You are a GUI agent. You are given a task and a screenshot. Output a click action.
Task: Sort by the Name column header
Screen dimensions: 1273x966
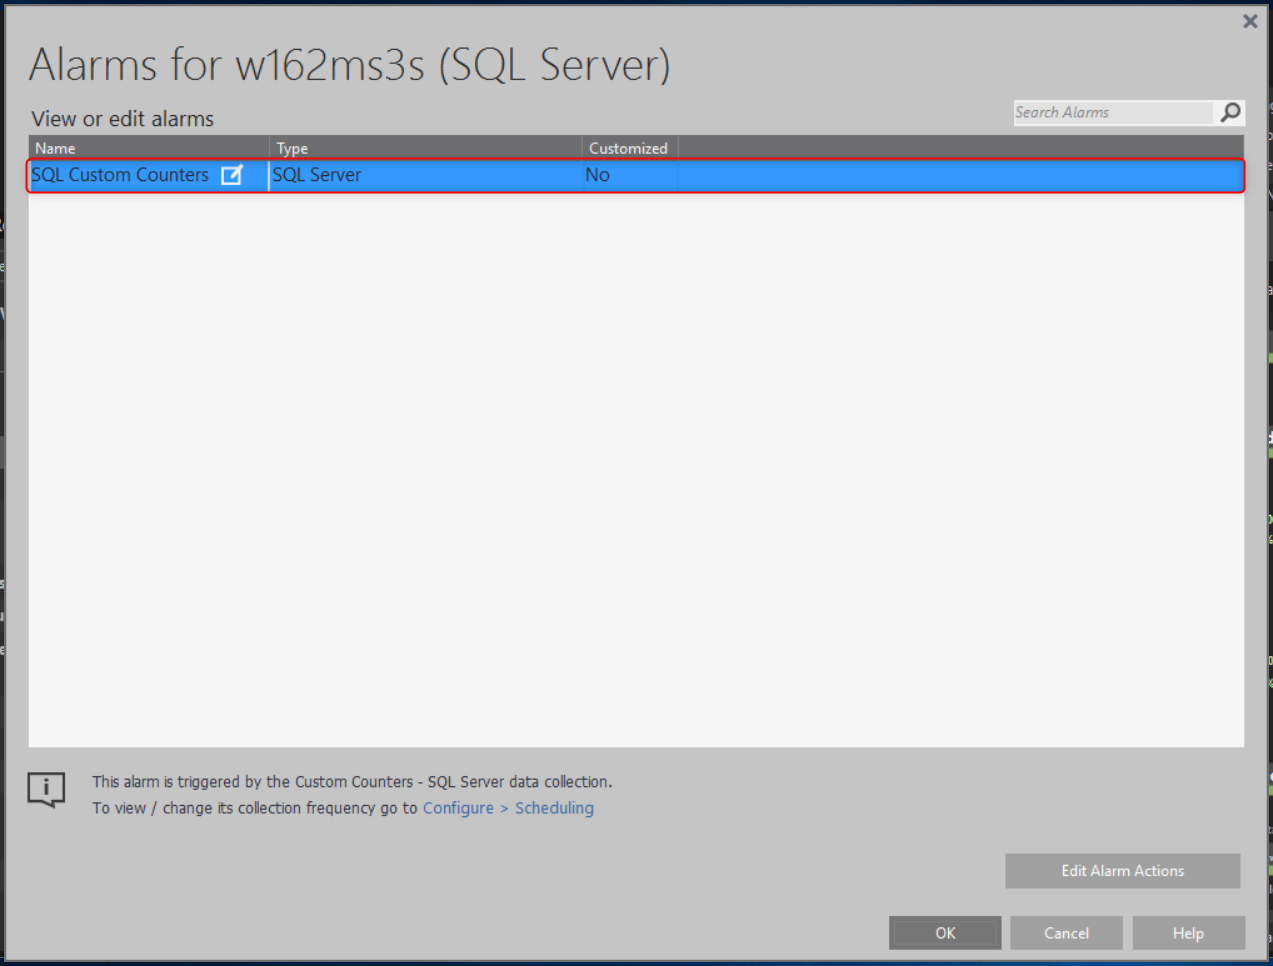point(56,147)
